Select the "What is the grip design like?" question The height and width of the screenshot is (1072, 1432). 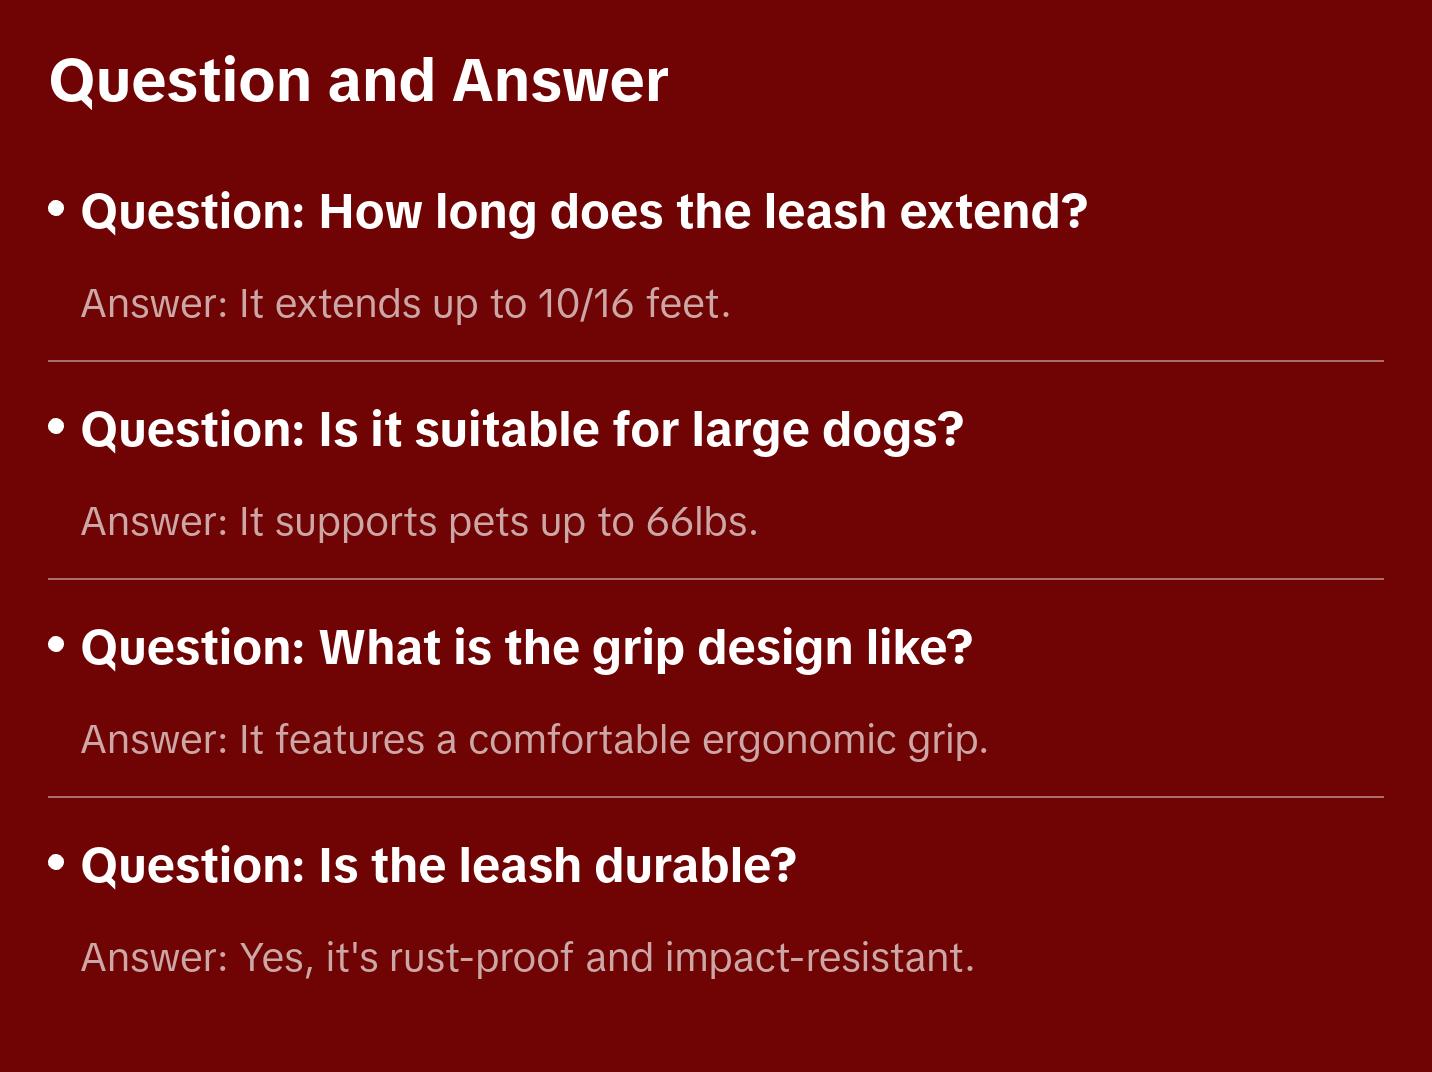527,648
